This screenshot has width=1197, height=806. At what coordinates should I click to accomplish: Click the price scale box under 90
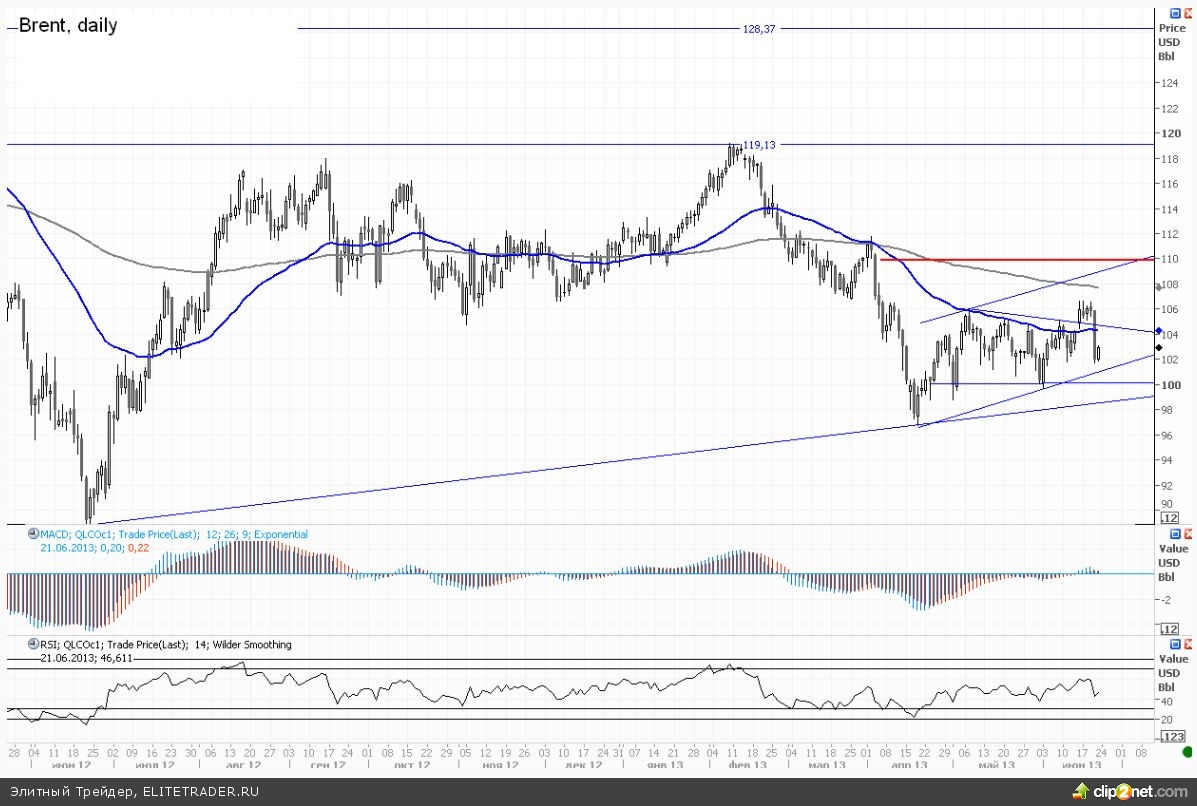pyautogui.click(x=1168, y=518)
